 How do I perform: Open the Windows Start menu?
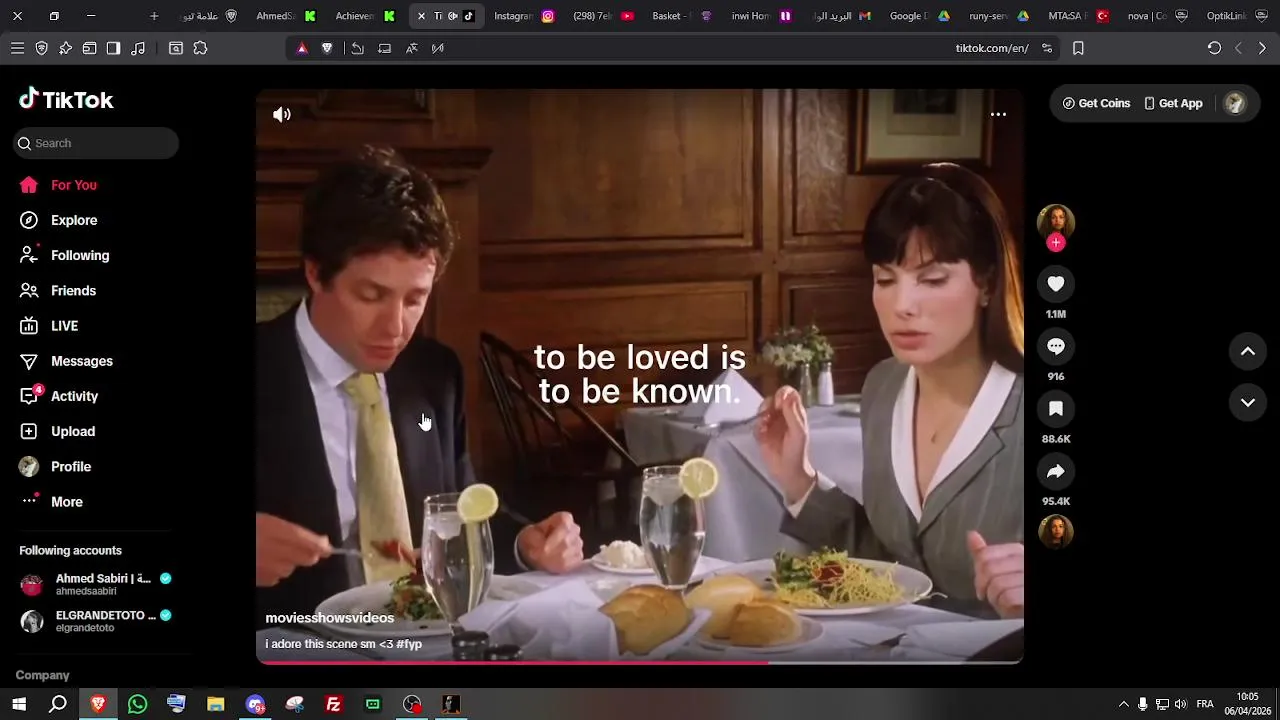click(19, 704)
